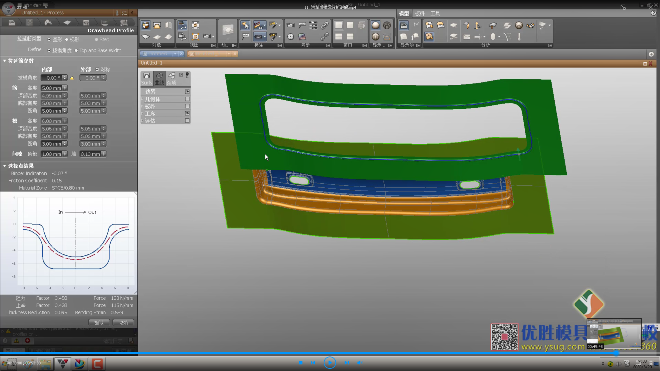Switch to the blue document tab
660x371 pixels.
coord(162,54)
